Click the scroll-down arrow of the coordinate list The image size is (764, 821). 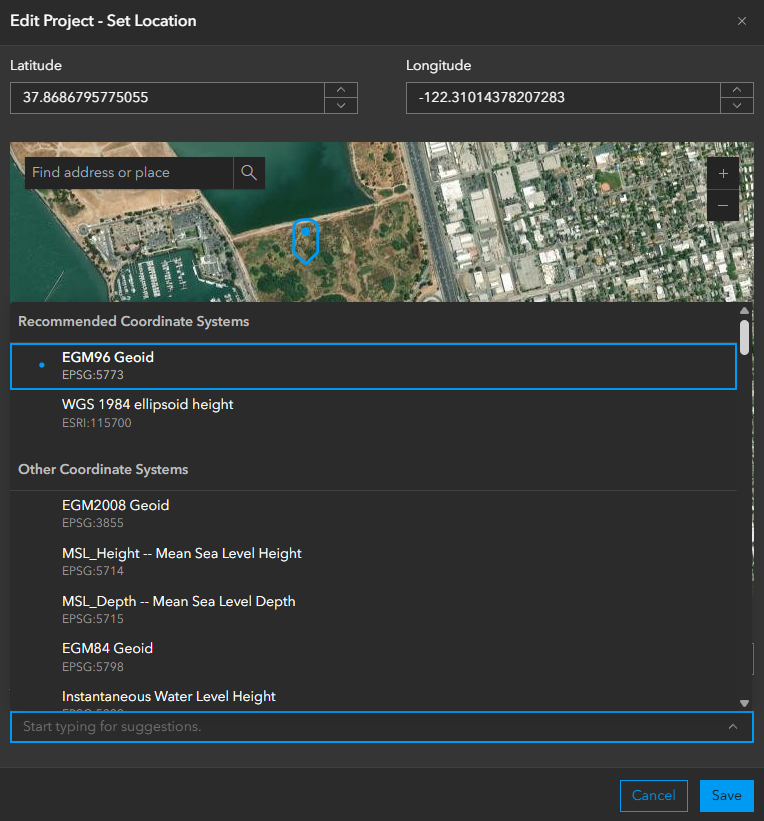[x=744, y=702]
